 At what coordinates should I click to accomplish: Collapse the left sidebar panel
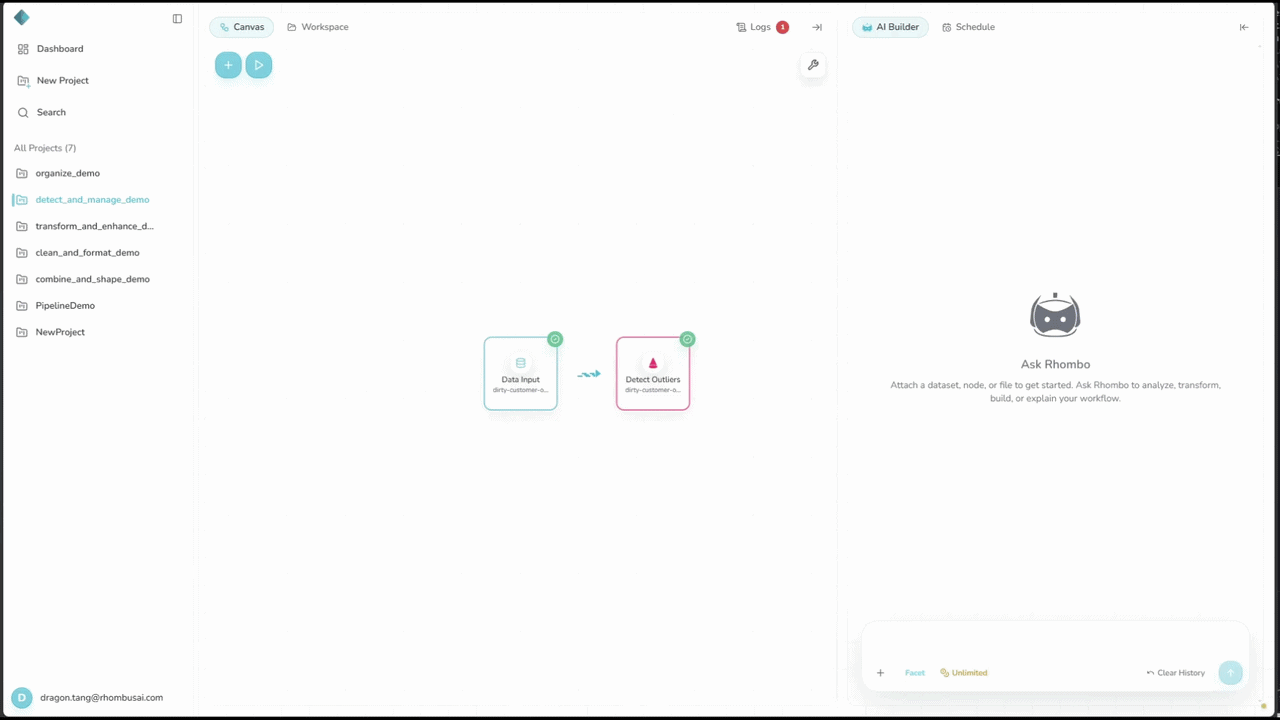tap(177, 18)
